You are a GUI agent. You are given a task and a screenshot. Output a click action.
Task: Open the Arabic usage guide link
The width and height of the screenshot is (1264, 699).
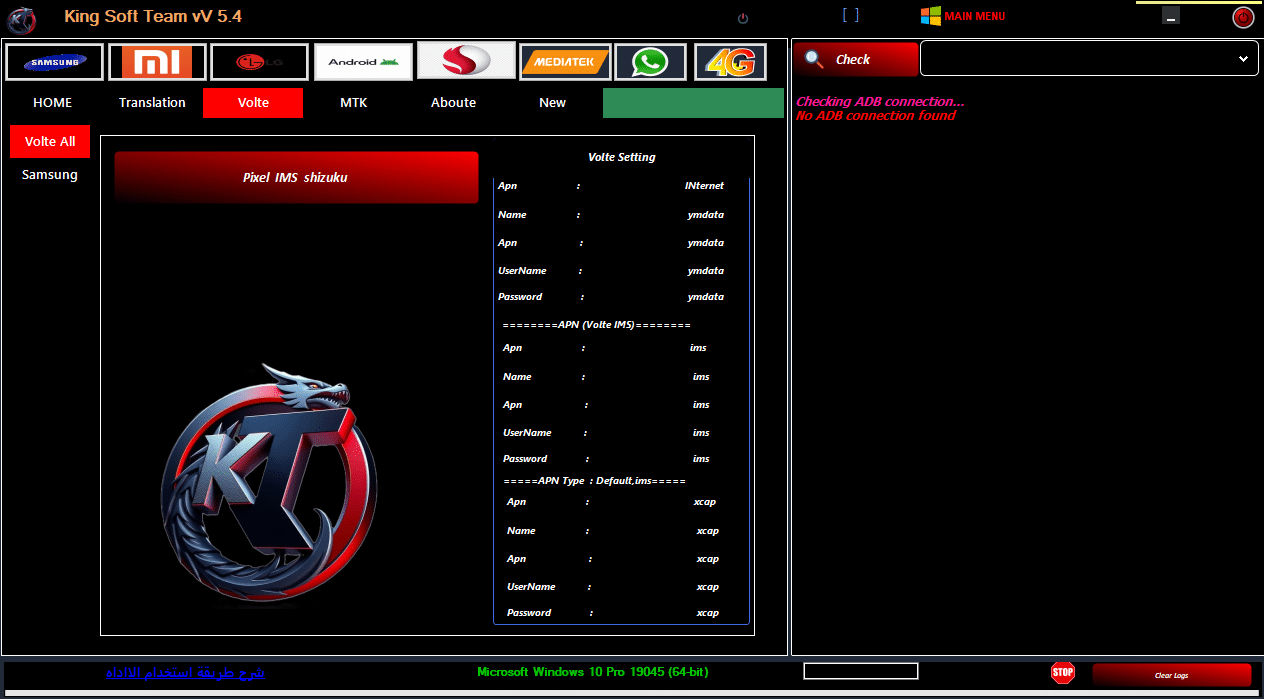click(x=185, y=672)
